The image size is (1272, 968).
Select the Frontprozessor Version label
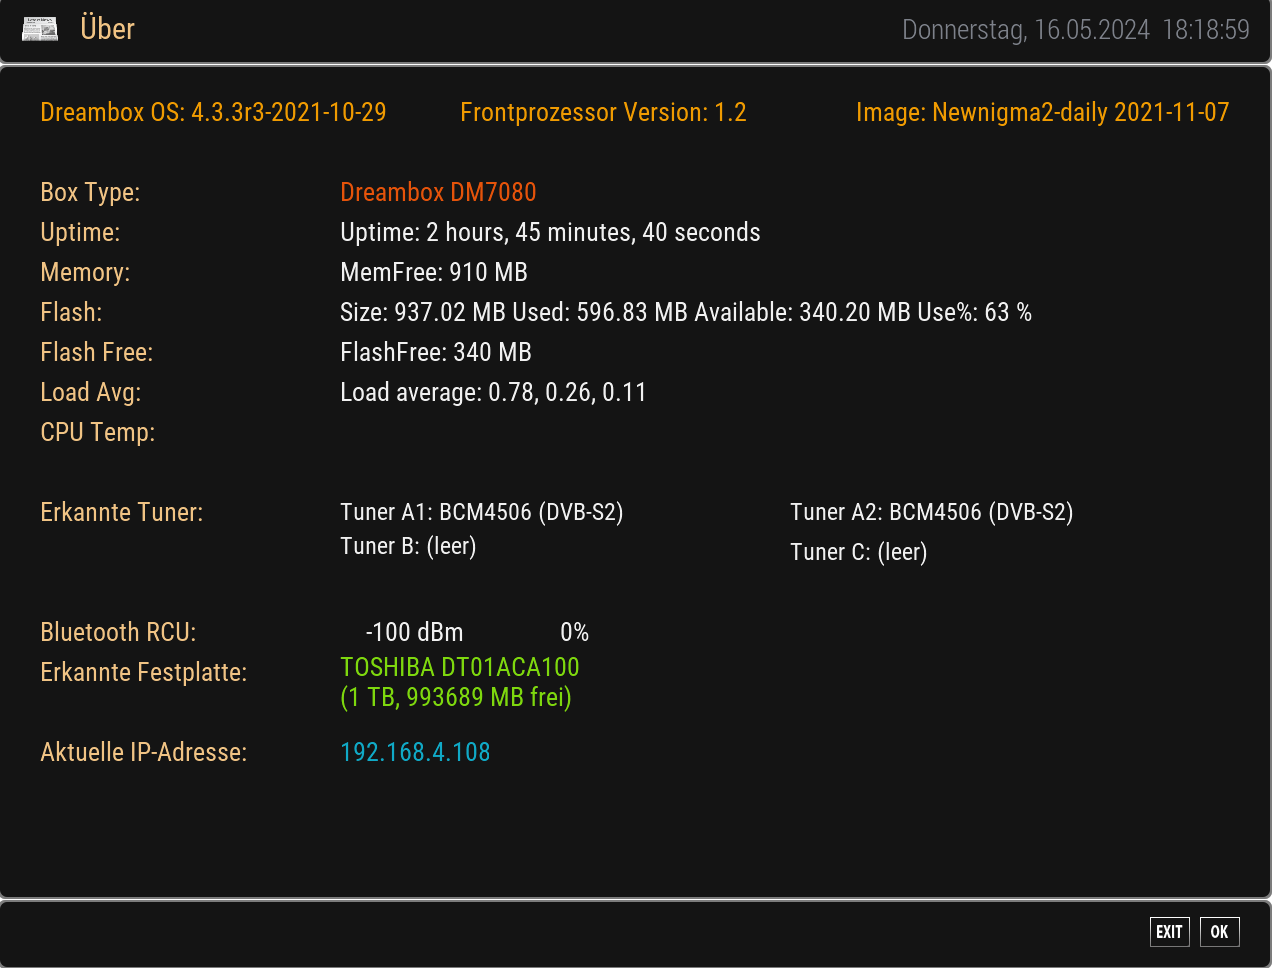603,112
